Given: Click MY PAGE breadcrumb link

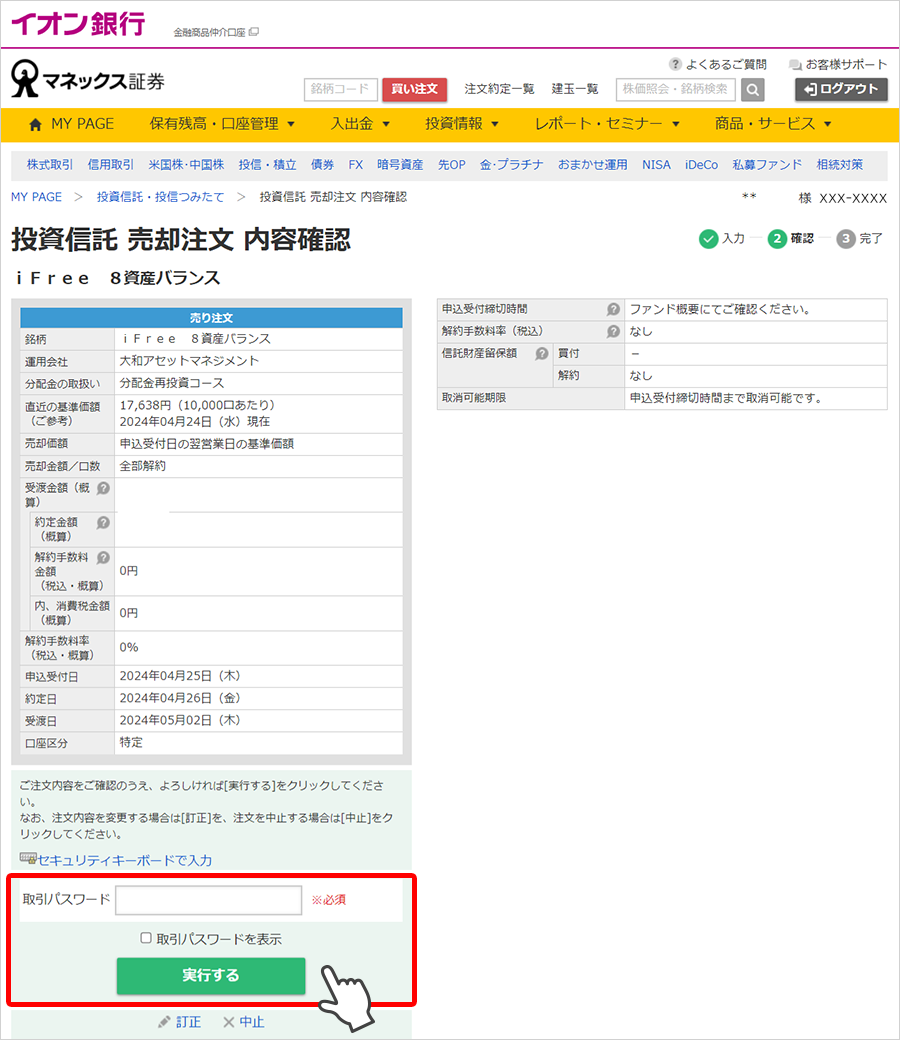Looking at the screenshot, I should click(36, 197).
